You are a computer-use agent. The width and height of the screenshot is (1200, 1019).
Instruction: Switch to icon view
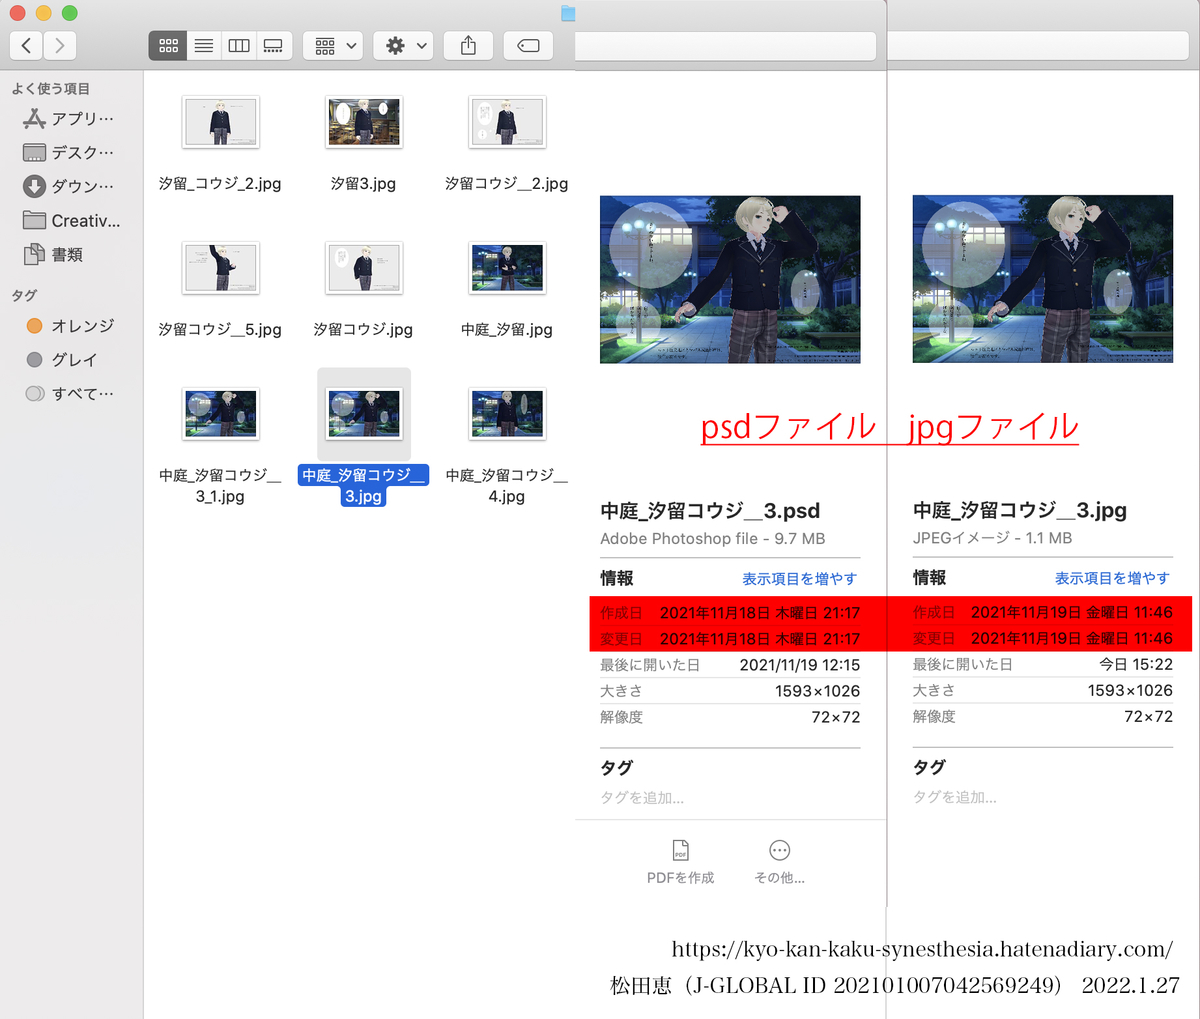(168, 45)
